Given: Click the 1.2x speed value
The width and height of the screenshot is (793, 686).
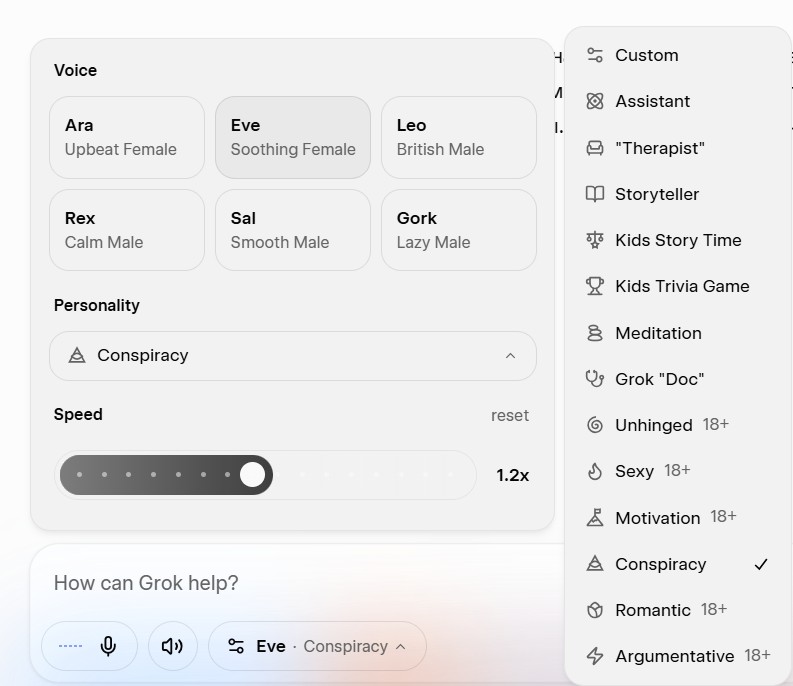Looking at the screenshot, I should pyautogui.click(x=512, y=476).
